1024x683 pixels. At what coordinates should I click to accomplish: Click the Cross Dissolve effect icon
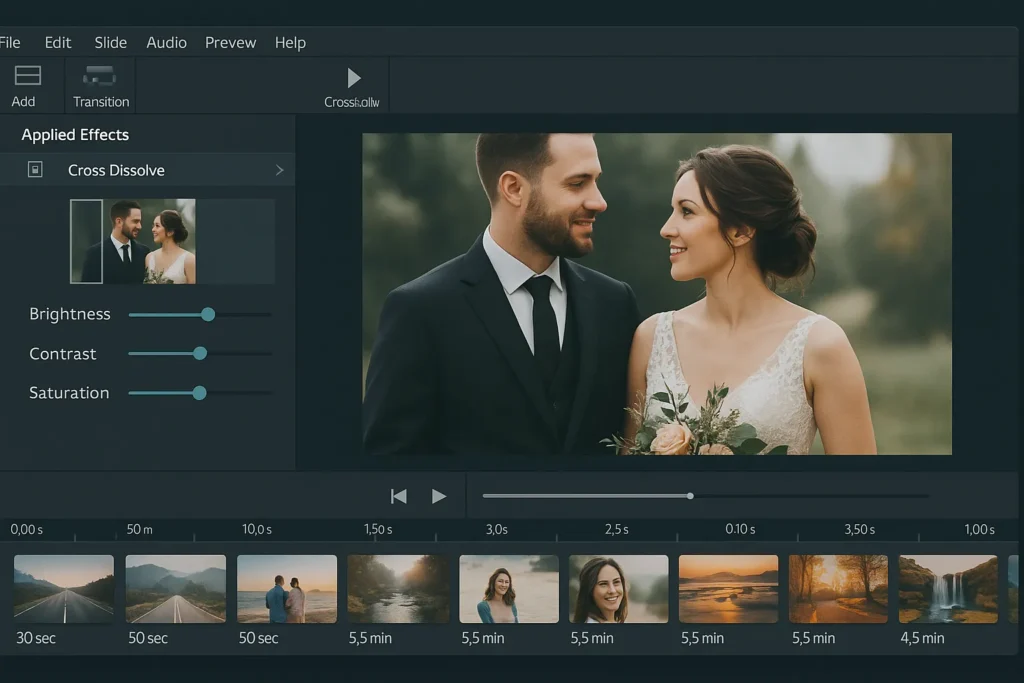click(35, 170)
